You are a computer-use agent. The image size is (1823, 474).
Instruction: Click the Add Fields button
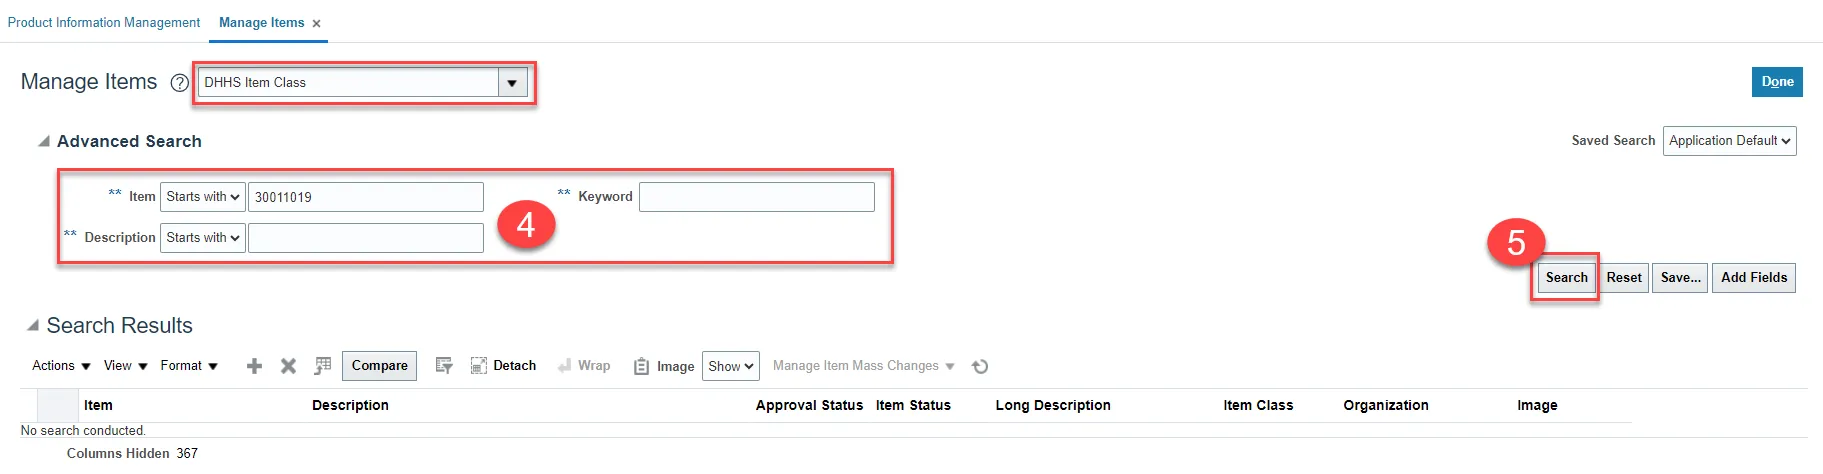pyautogui.click(x=1753, y=278)
